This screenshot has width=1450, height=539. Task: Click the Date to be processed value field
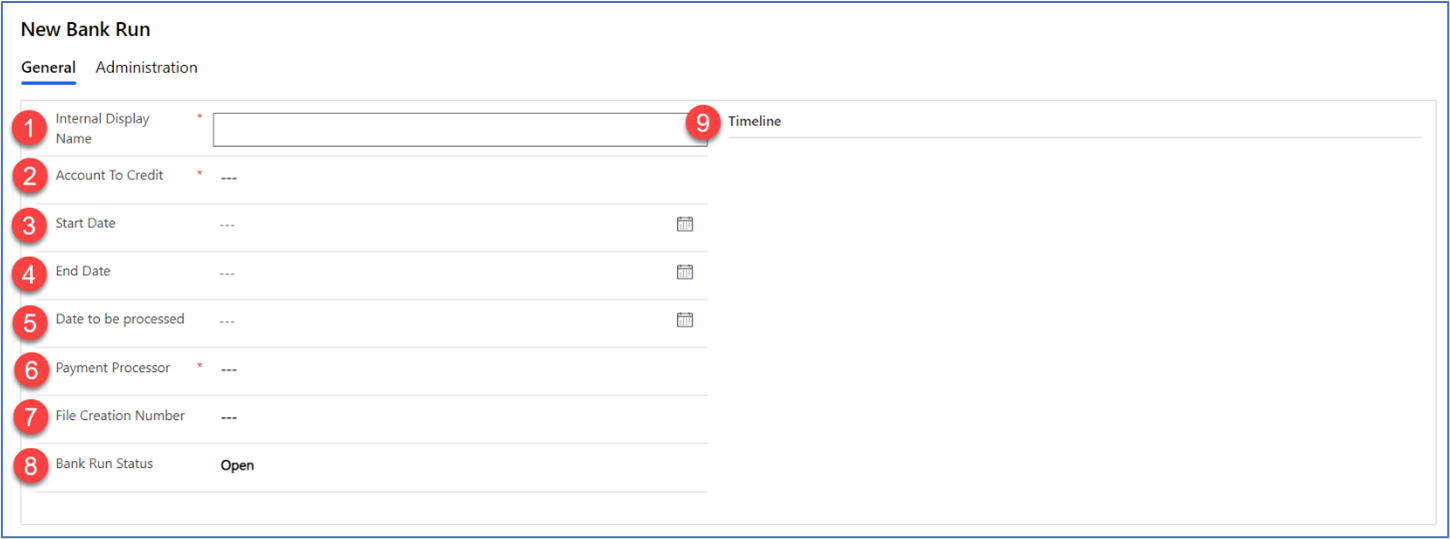coord(440,321)
